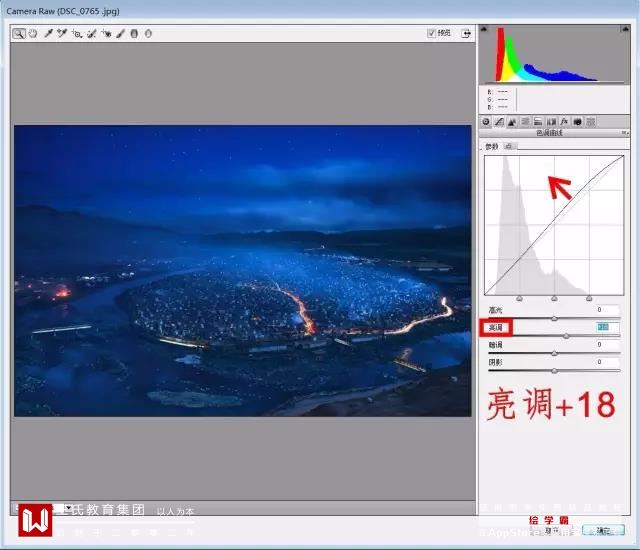Open the Detail panel tab
The height and width of the screenshot is (550, 640).
point(512,122)
